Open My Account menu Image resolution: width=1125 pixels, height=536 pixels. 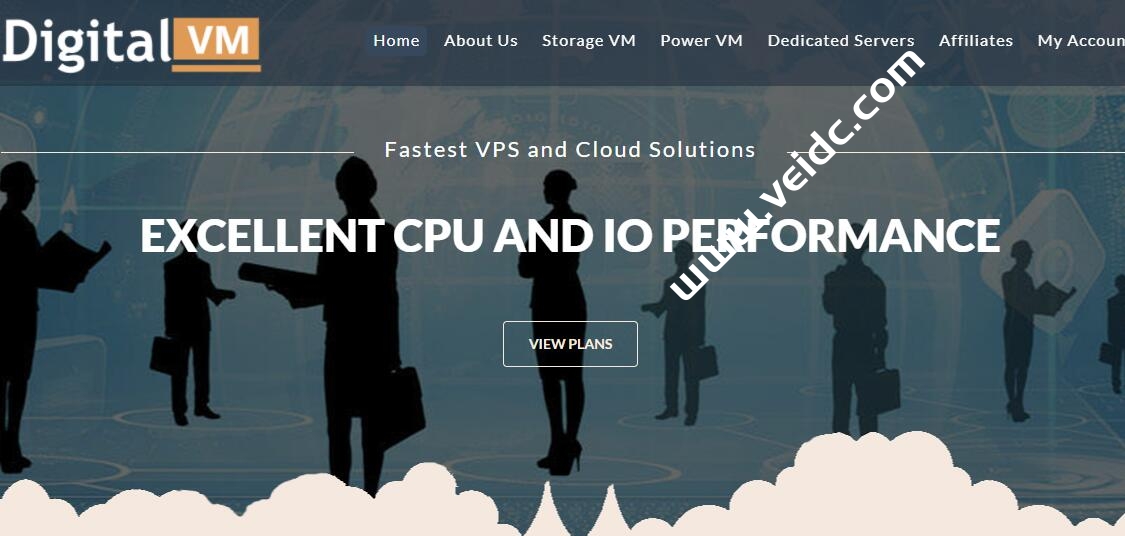[1081, 41]
